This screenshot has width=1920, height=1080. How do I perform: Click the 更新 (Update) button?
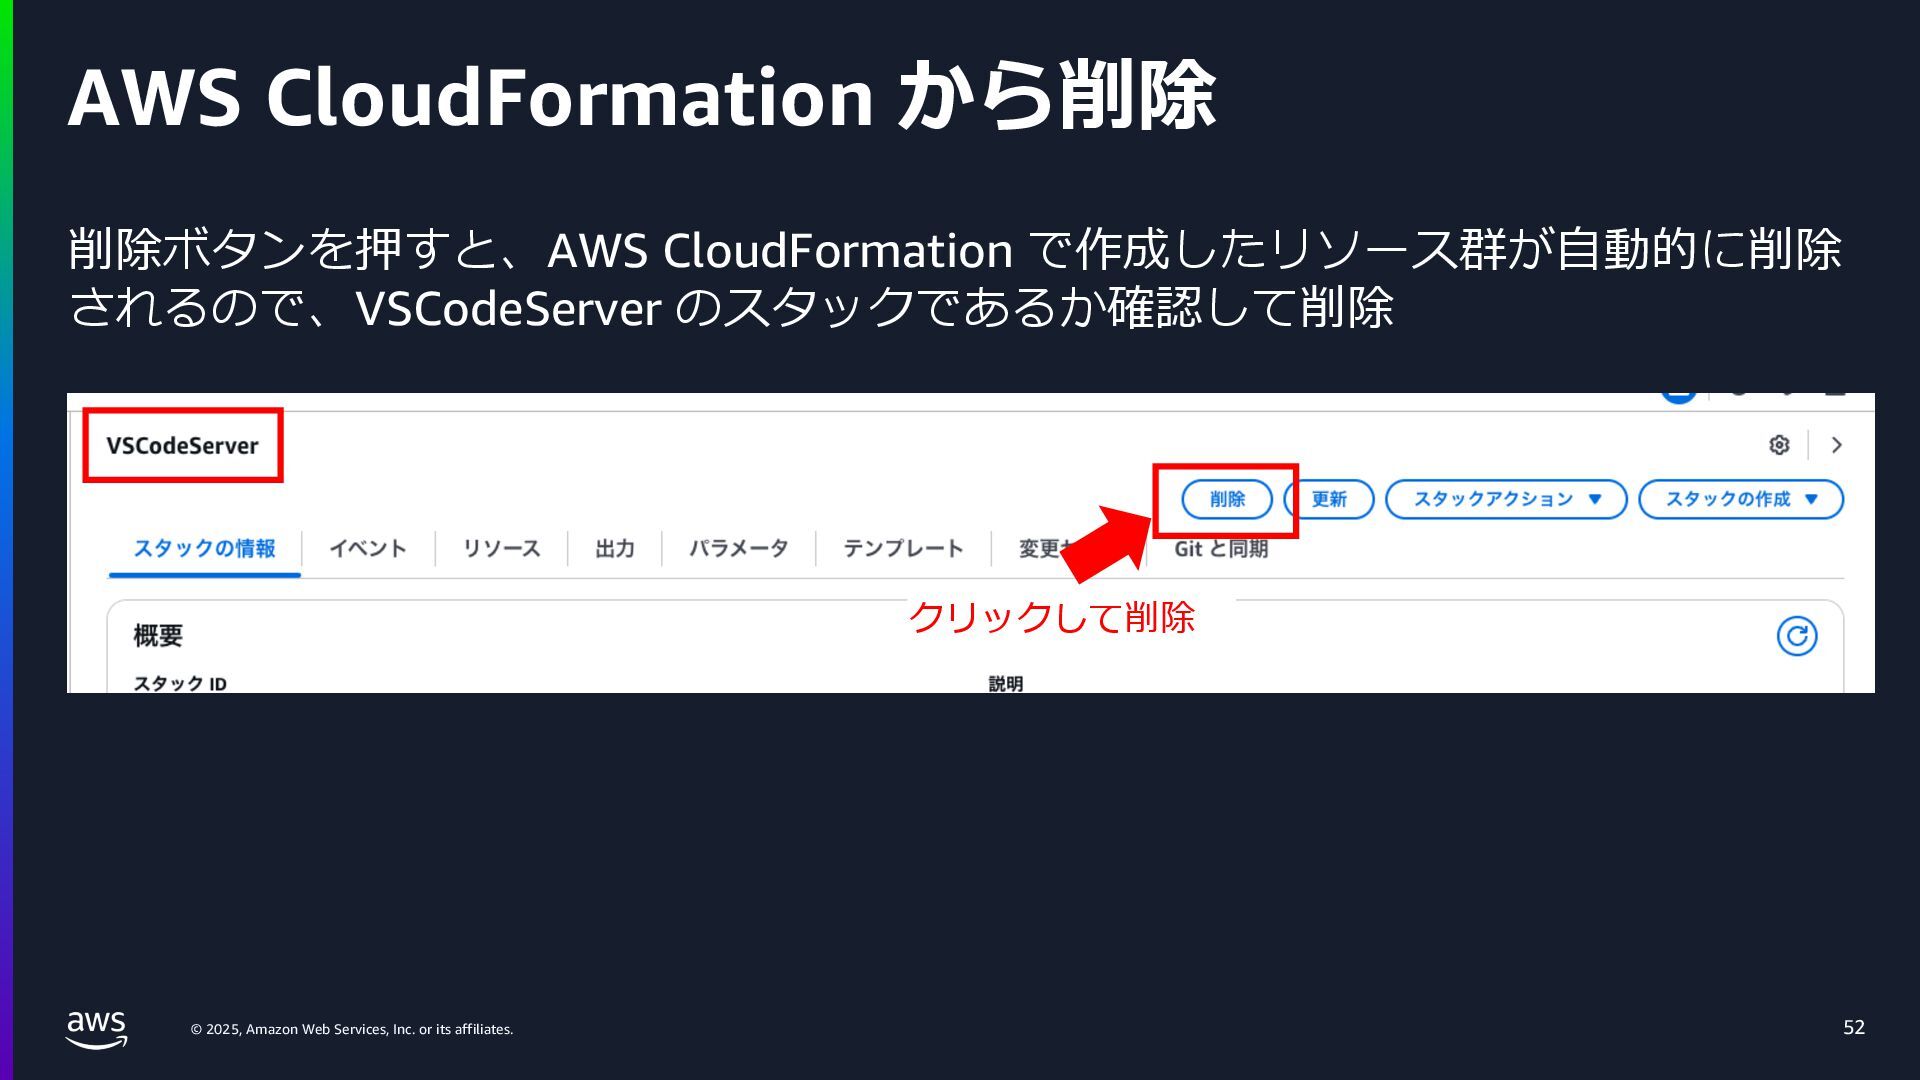[1329, 499]
